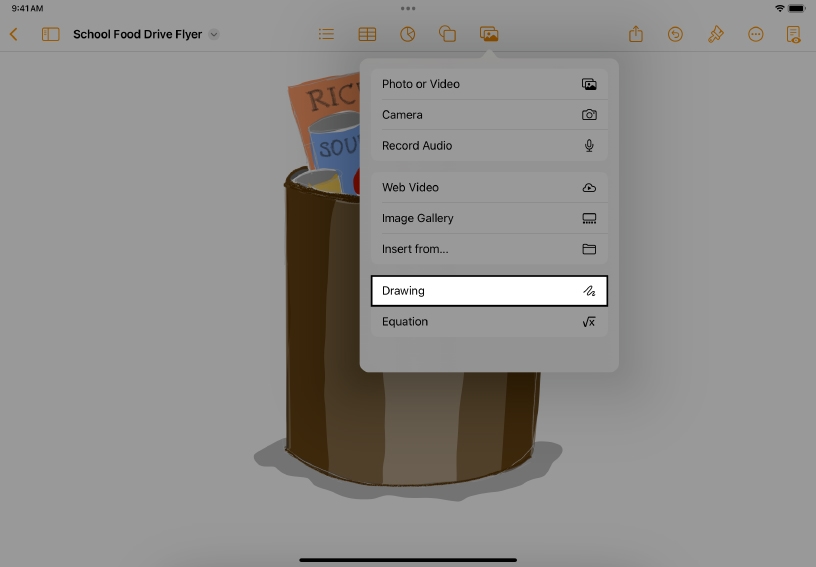Tap the back chevron to exit document

14,34
